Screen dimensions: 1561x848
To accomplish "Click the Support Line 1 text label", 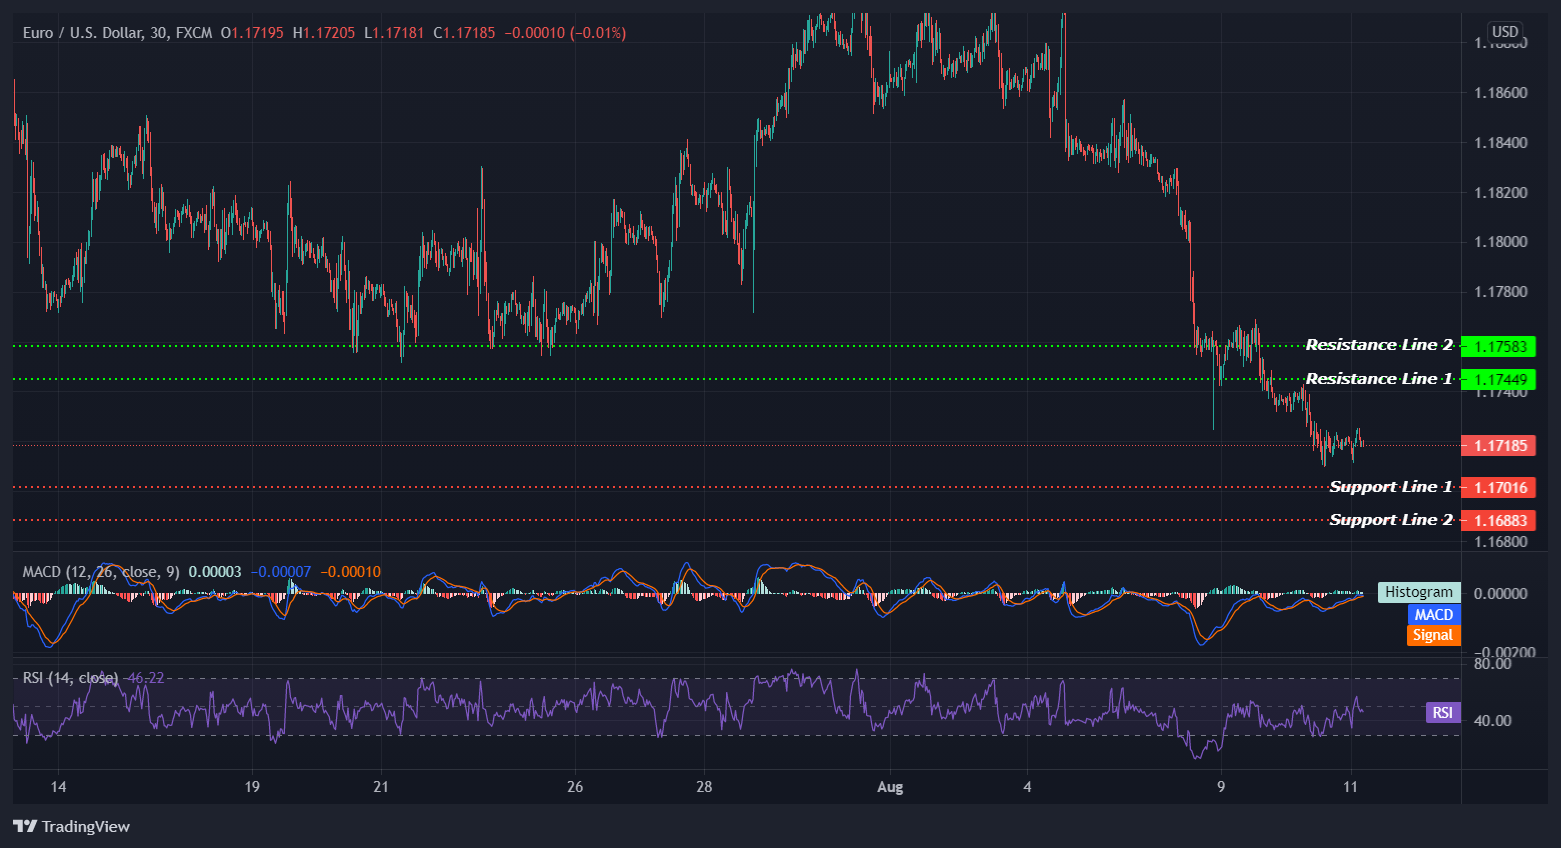I will (x=1390, y=486).
